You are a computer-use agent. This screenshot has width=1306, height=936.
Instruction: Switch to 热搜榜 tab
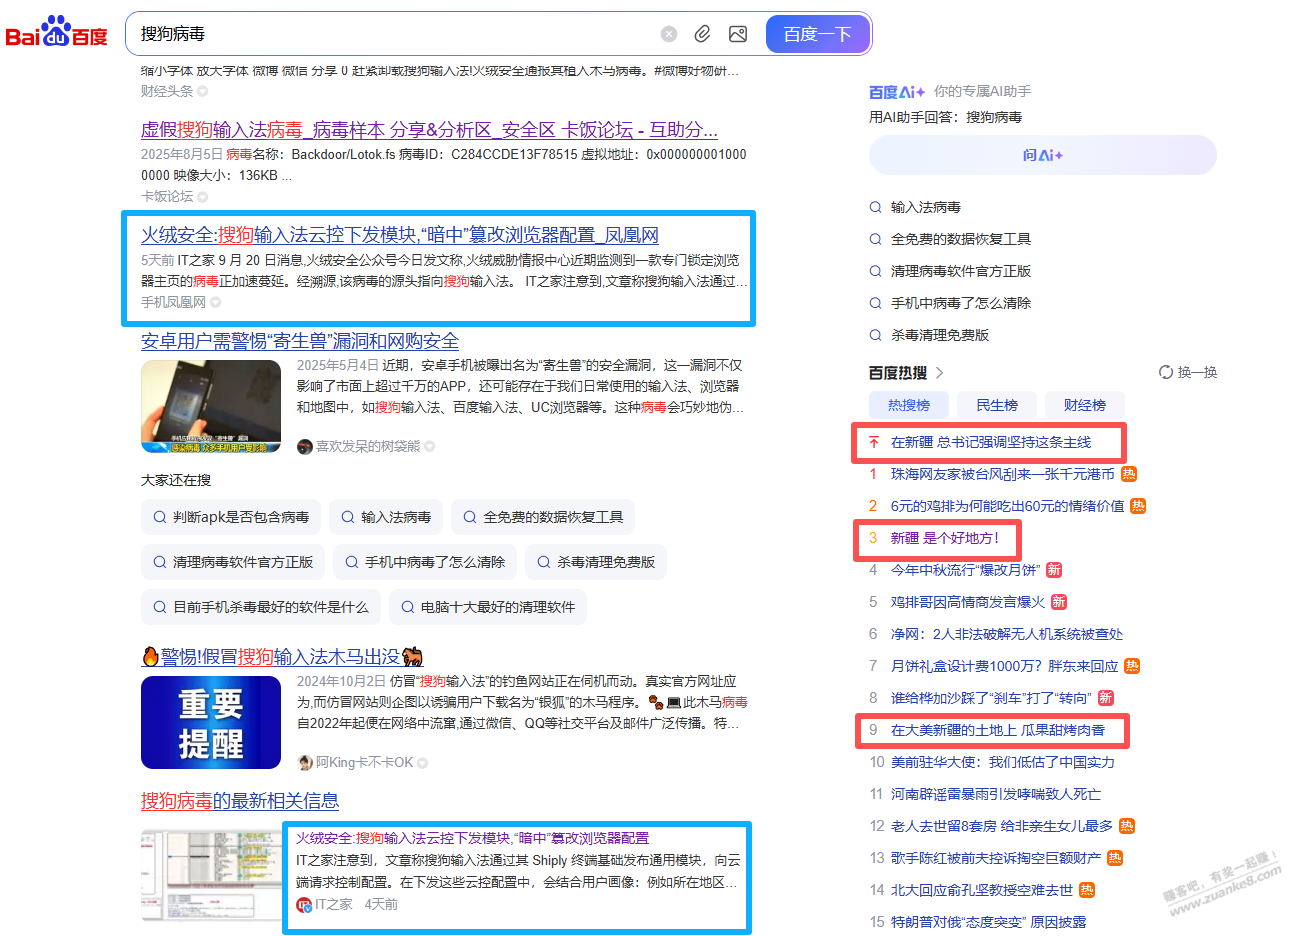click(x=909, y=405)
